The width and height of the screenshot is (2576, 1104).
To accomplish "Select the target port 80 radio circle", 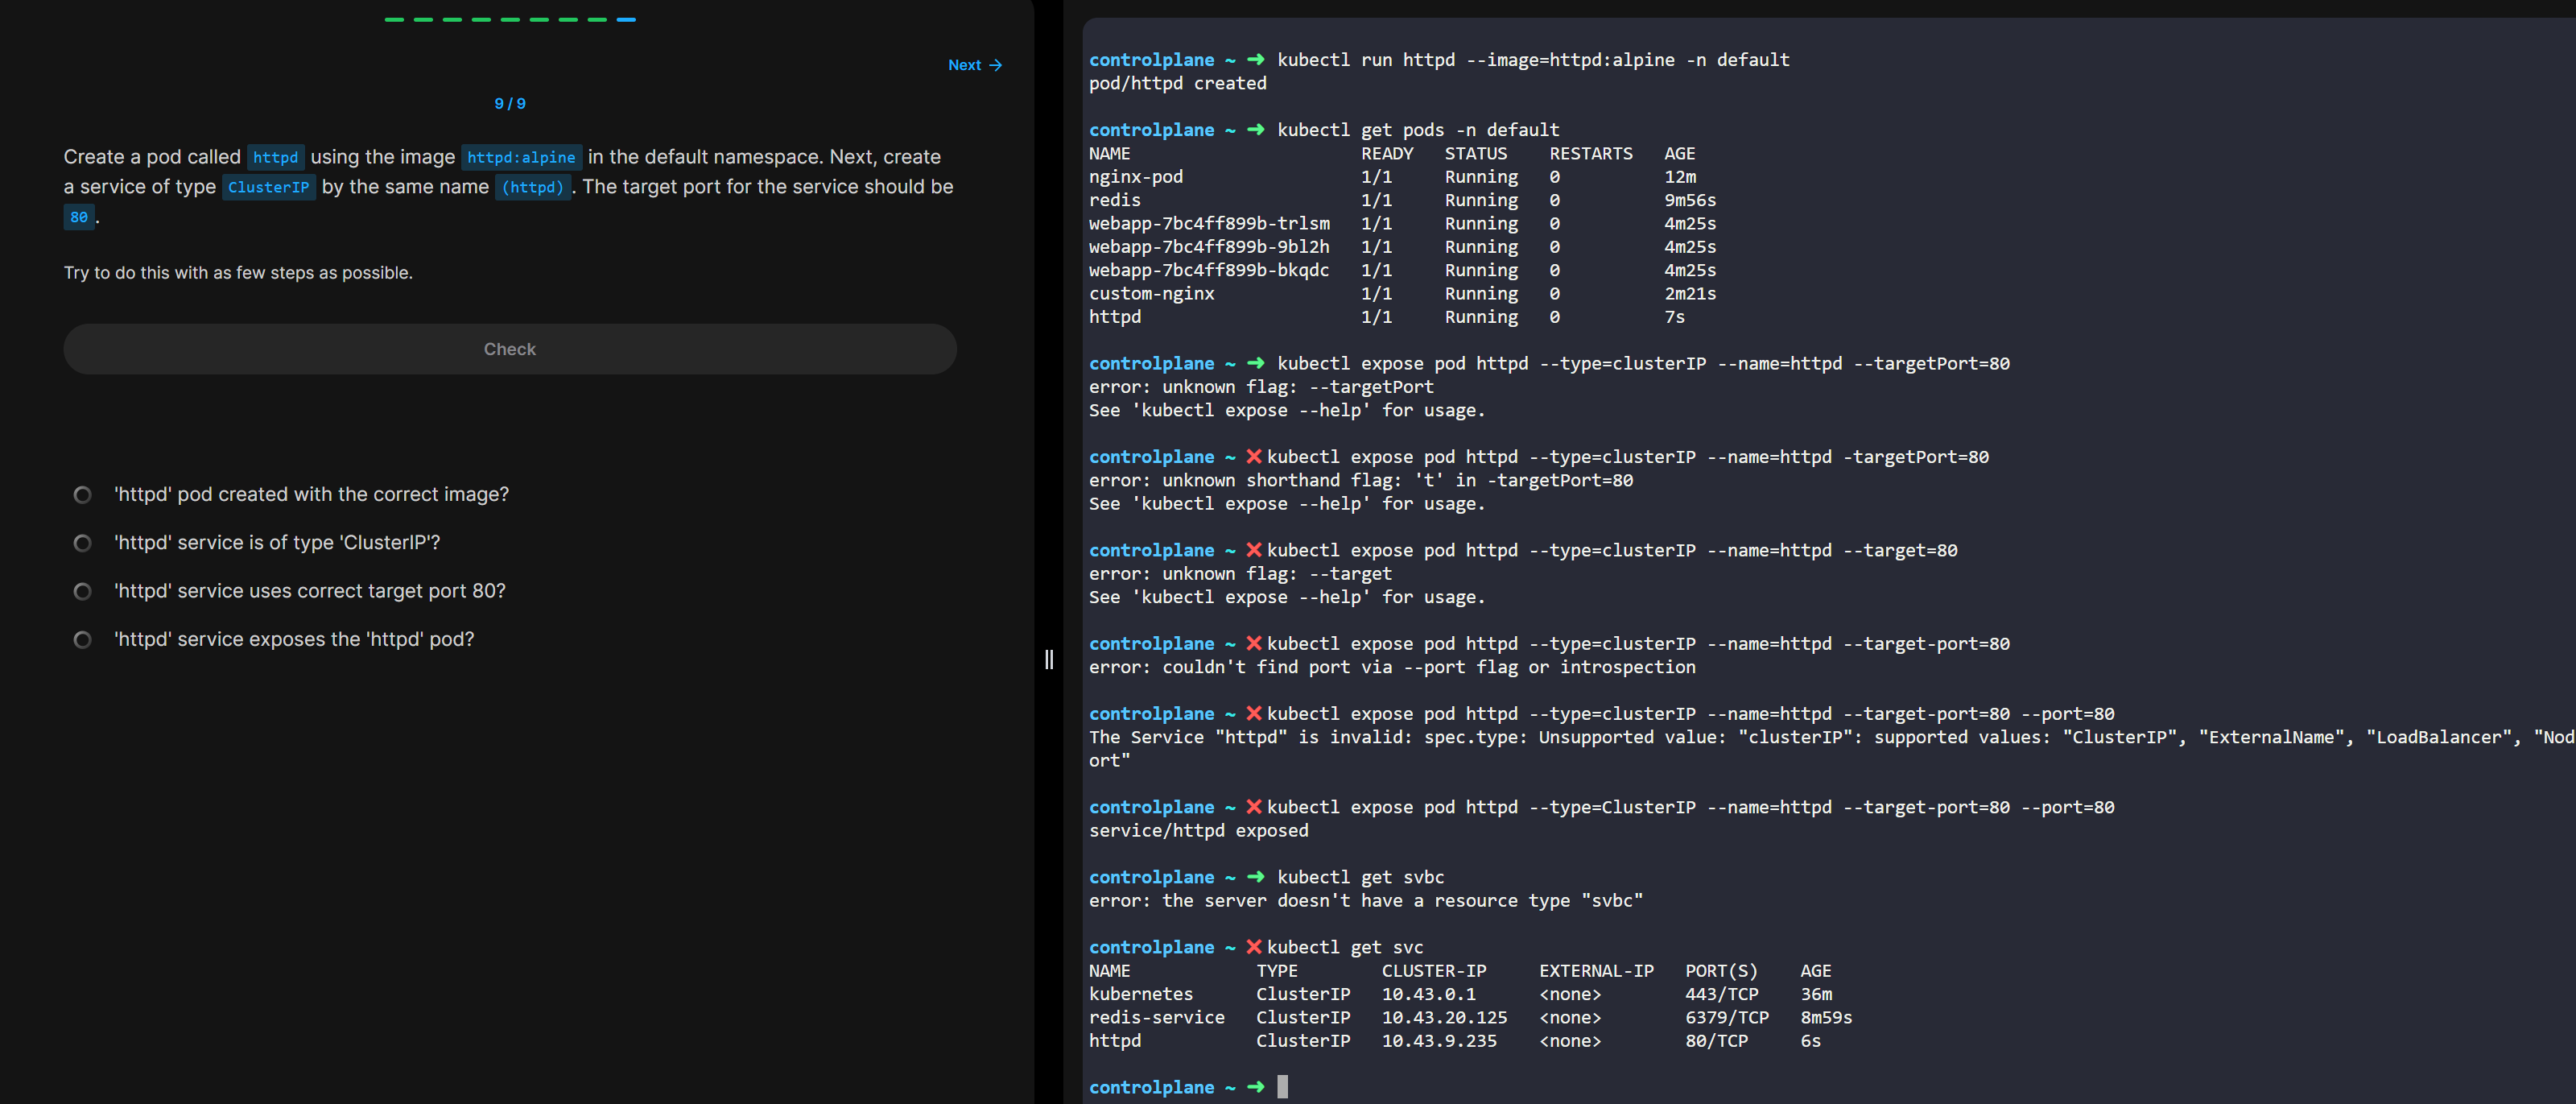I will (x=83, y=592).
